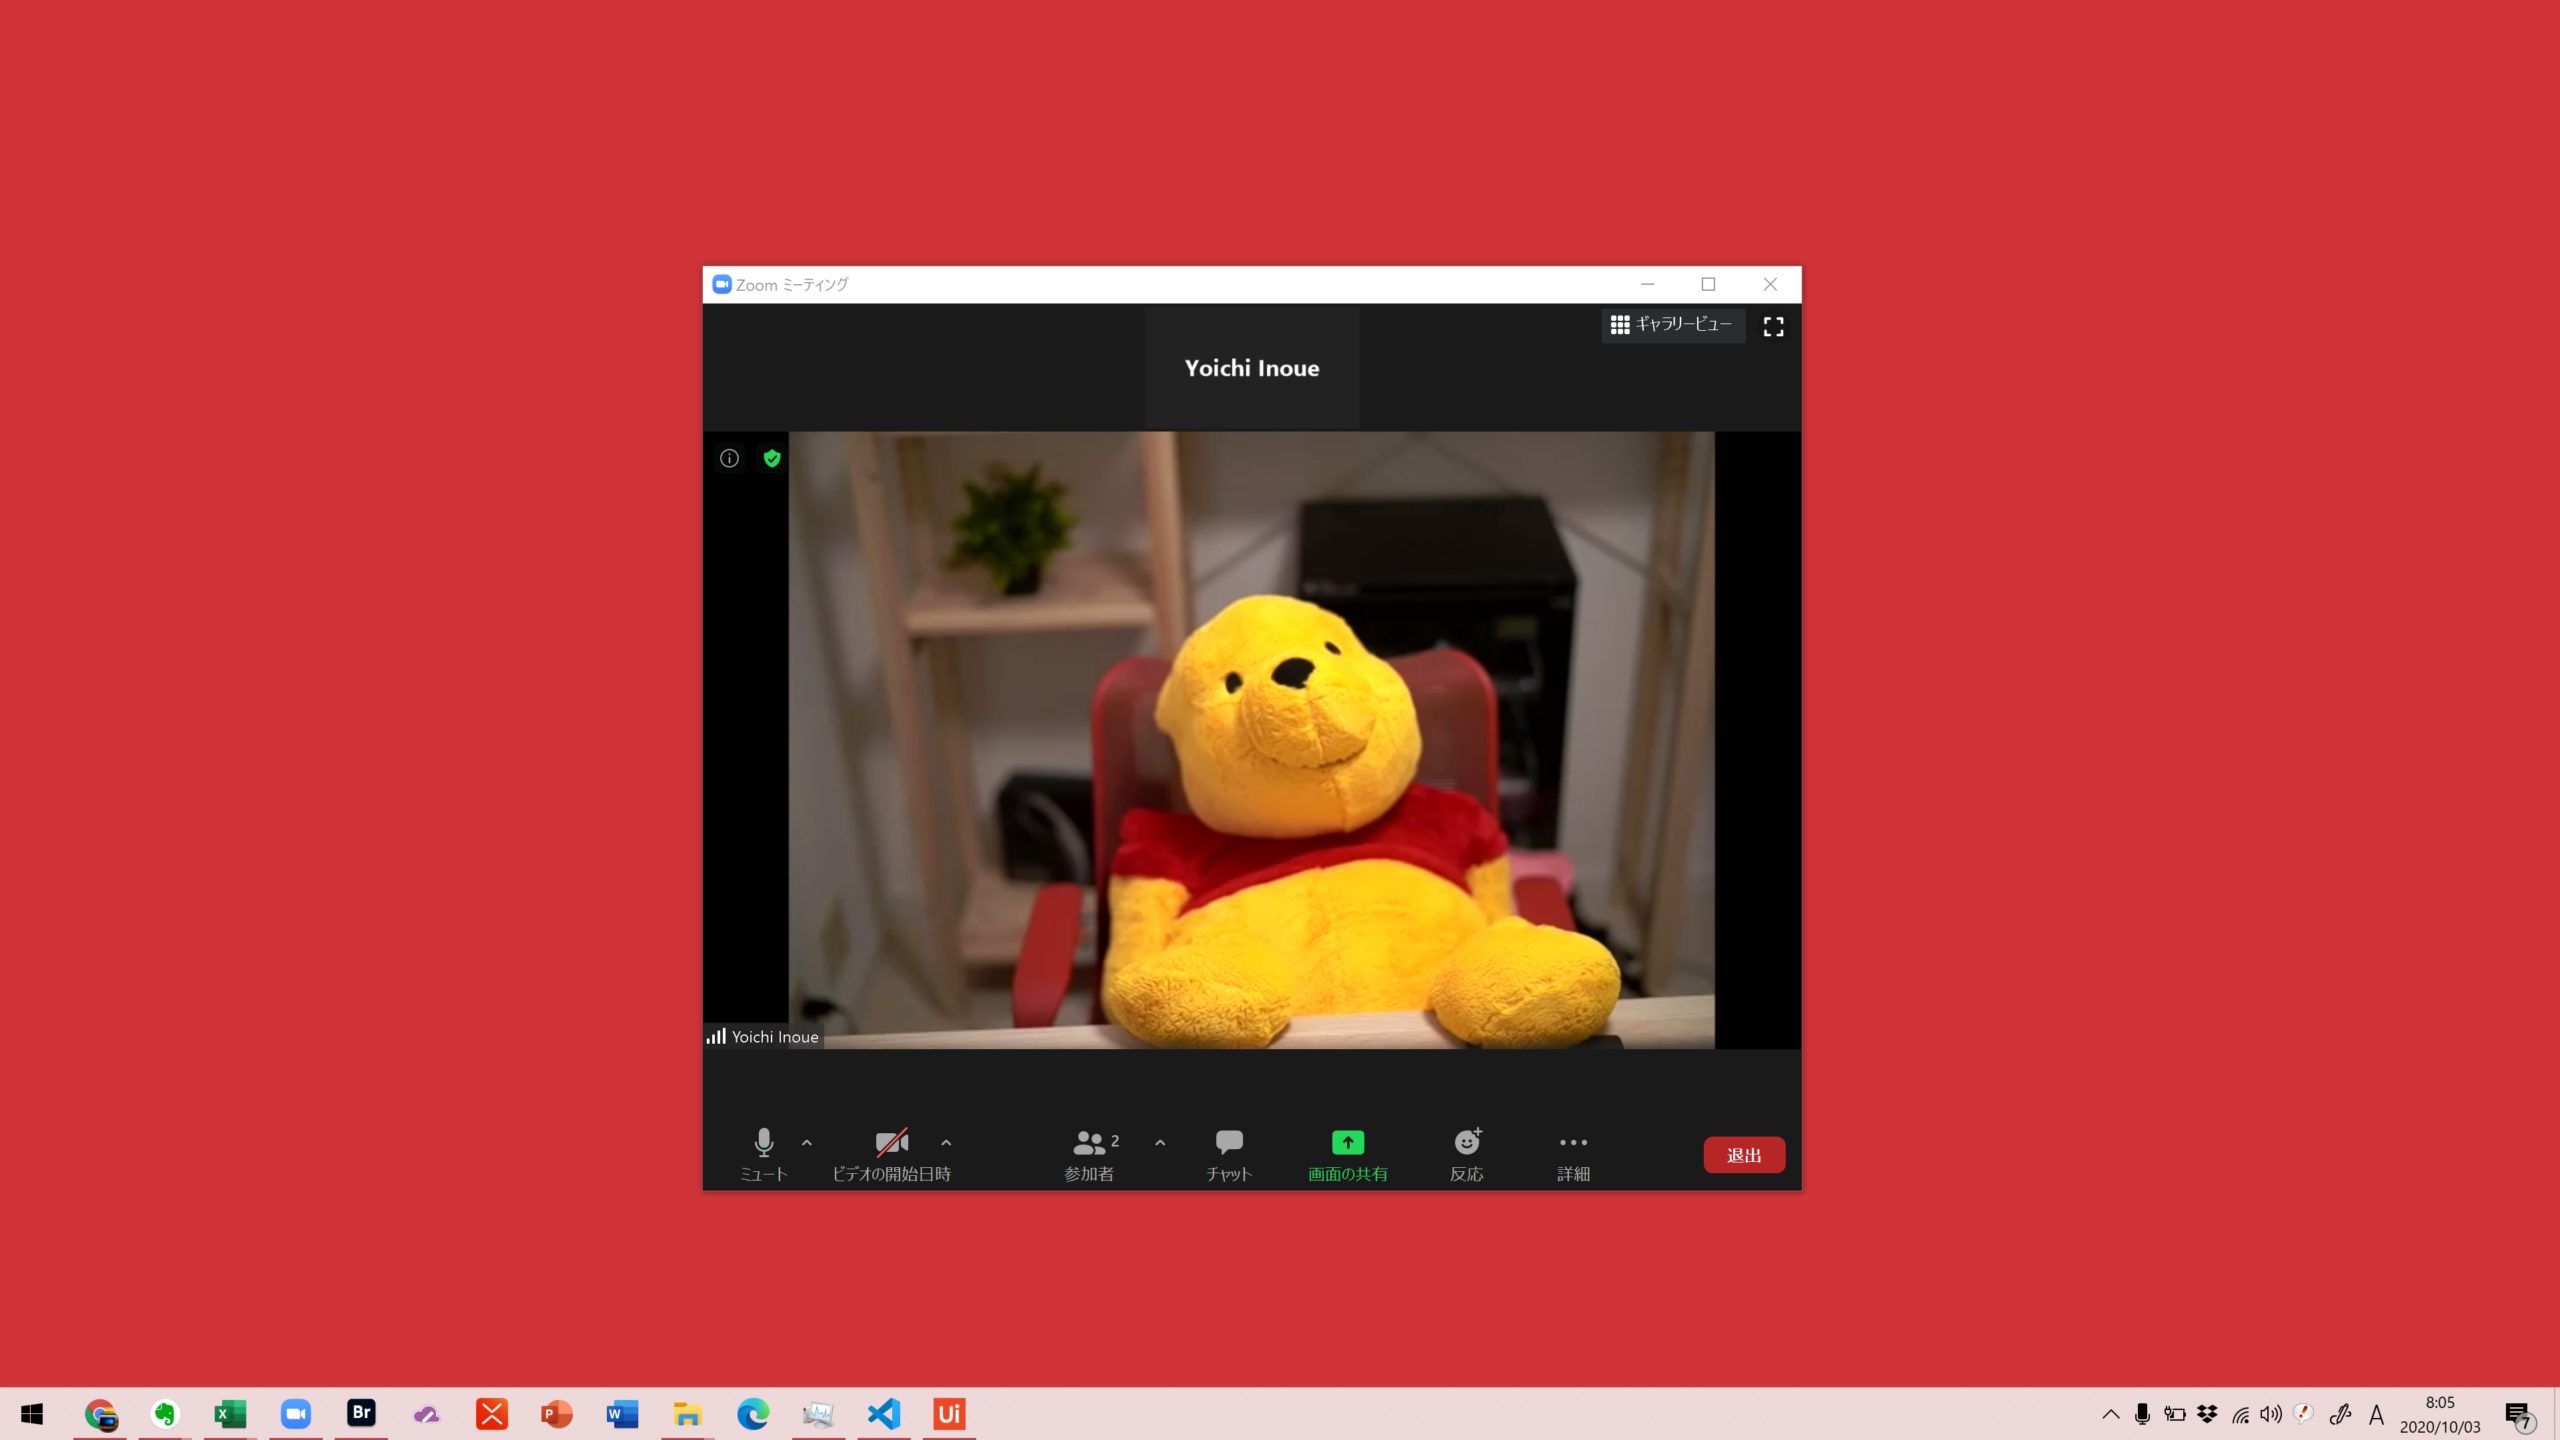Open the participants panel
2560x1440 pixels.
tap(1090, 1154)
